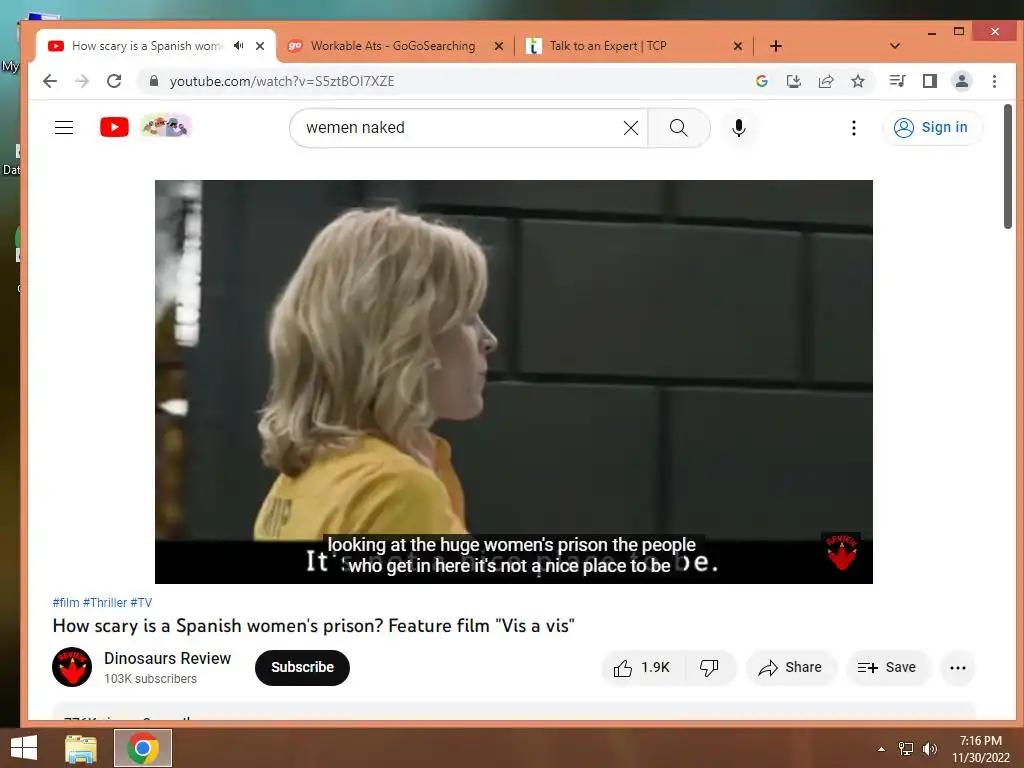The height and width of the screenshot is (768, 1024).
Task: Click the #film hashtag link
Action: coord(66,602)
